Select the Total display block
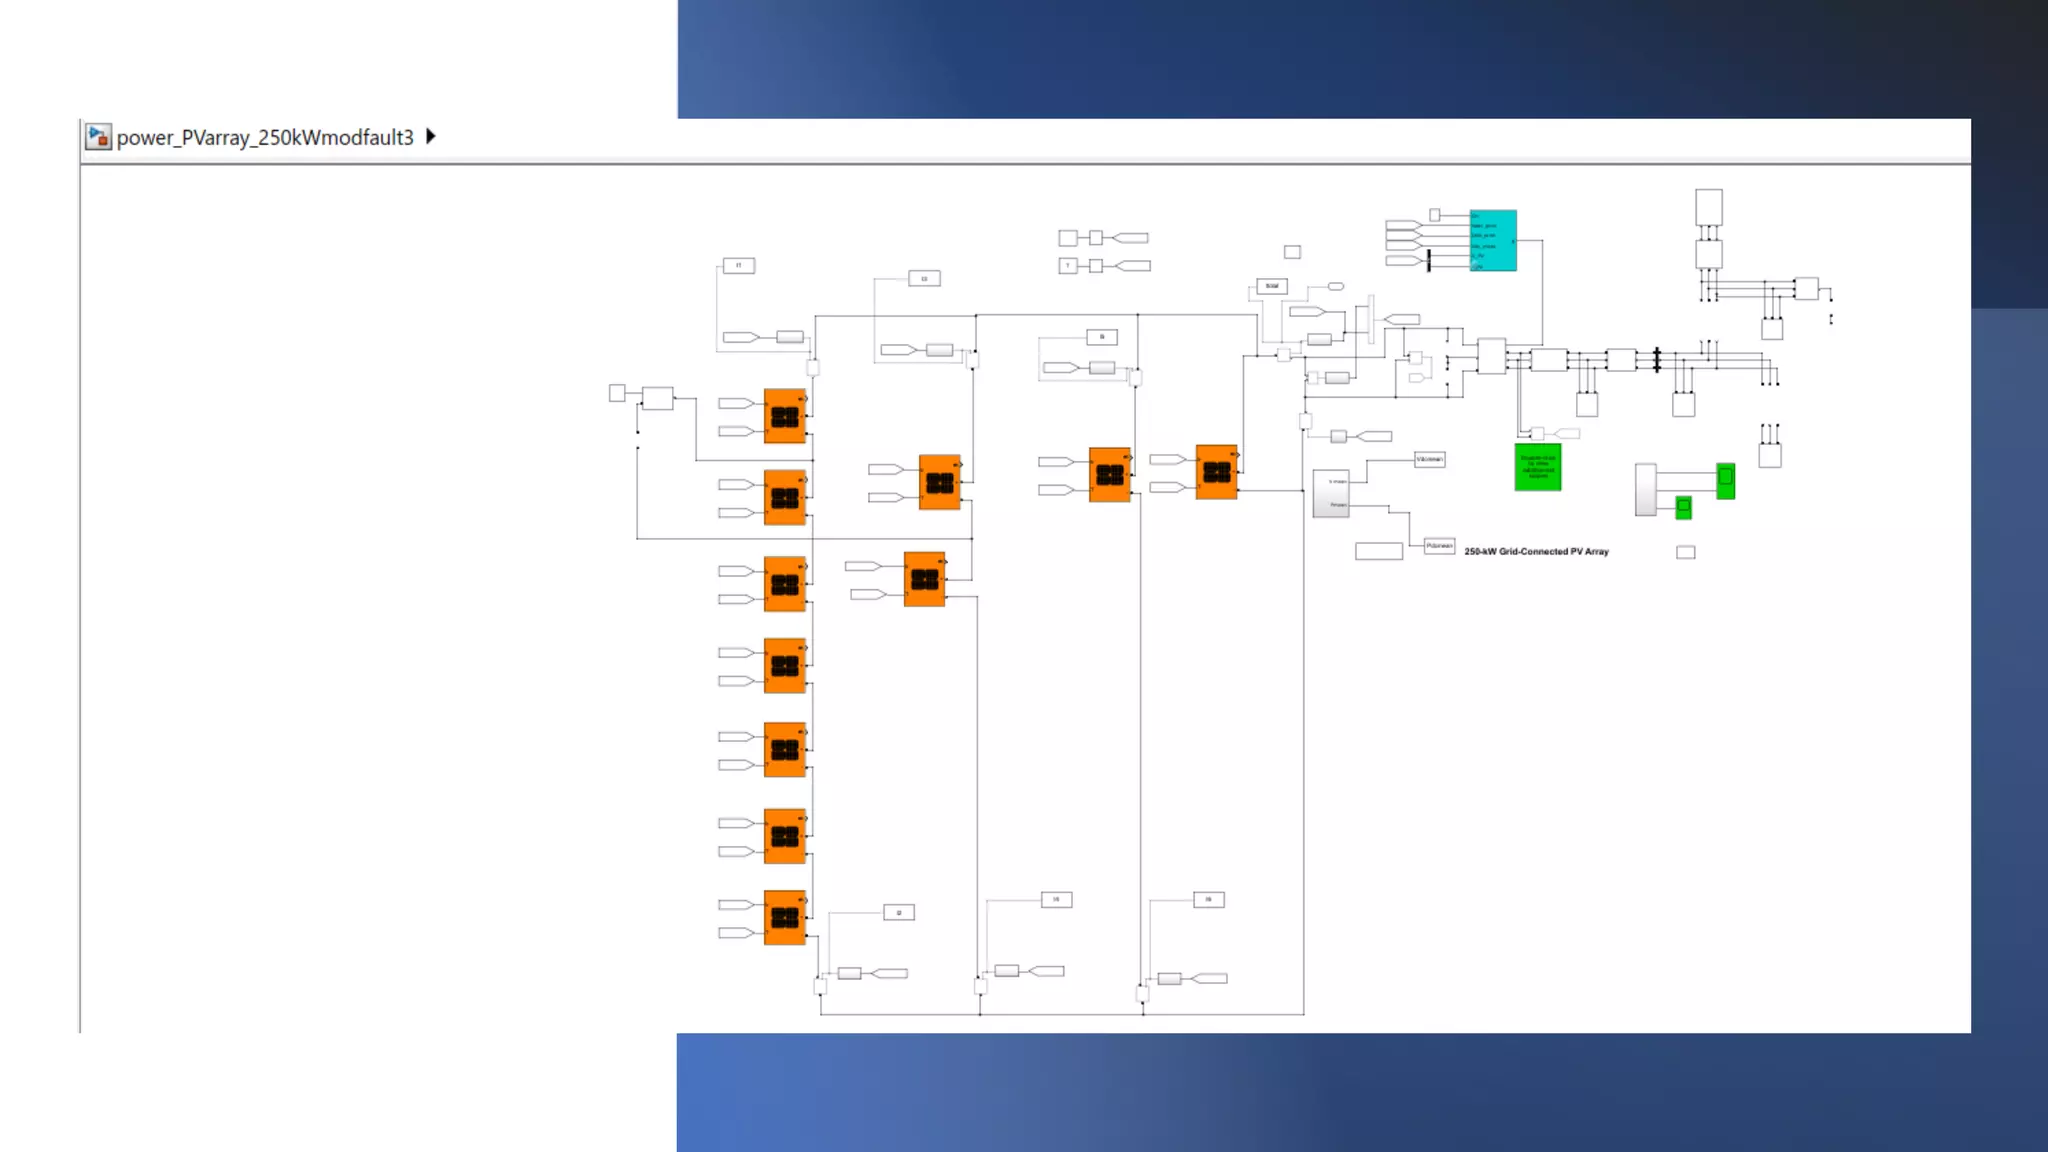 pos(1271,286)
